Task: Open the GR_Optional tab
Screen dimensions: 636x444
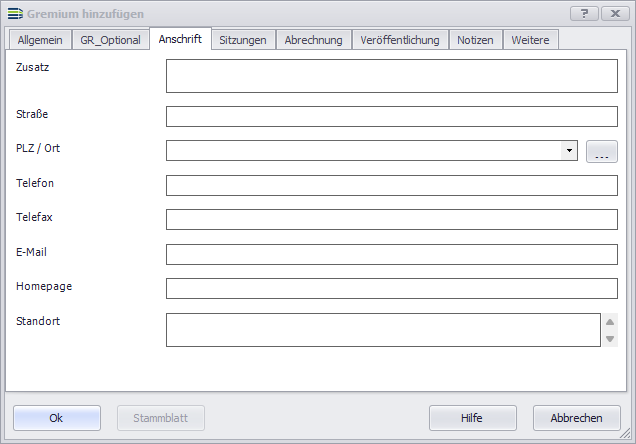Action: click(x=111, y=40)
